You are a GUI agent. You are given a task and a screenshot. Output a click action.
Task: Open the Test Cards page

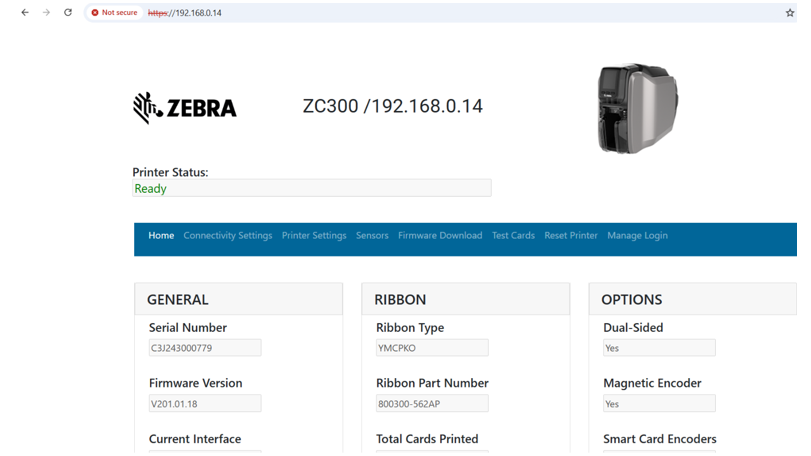point(513,236)
